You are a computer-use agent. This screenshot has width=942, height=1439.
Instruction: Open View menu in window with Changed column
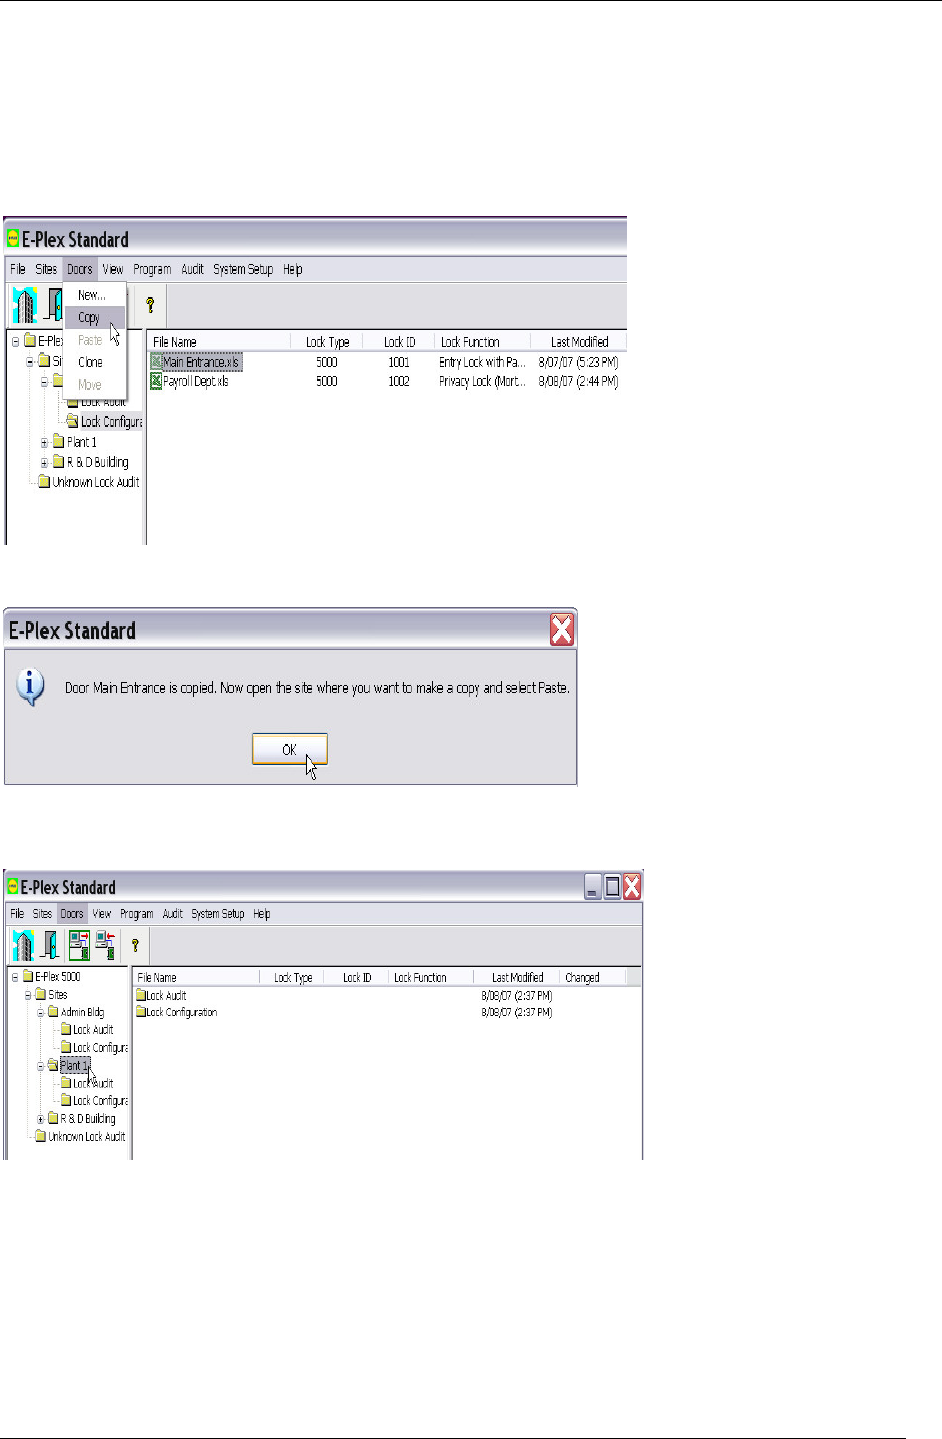102,913
